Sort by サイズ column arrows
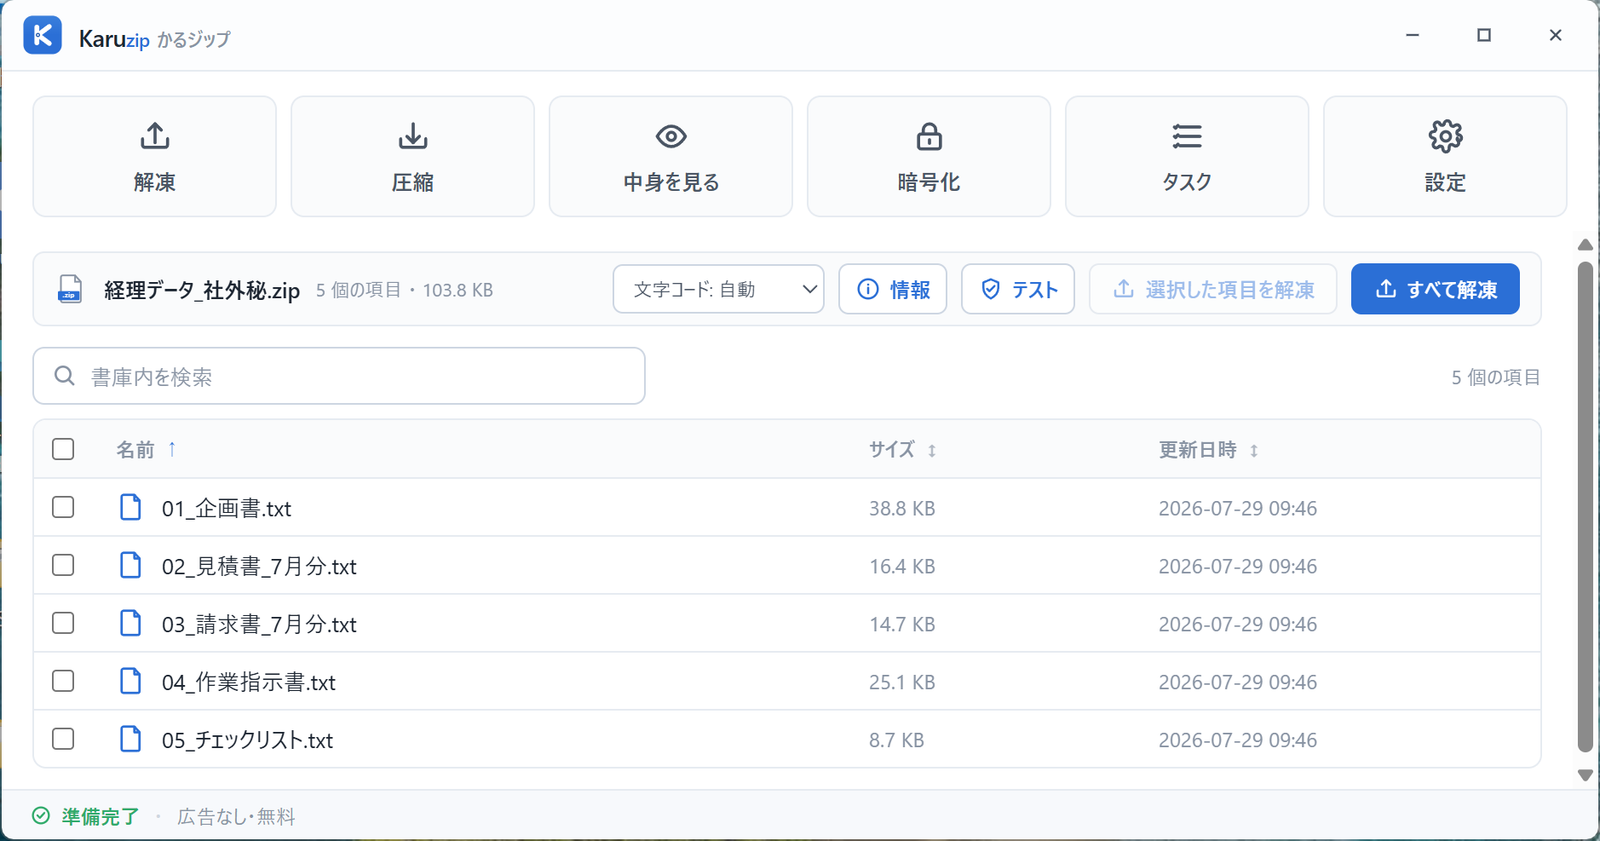This screenshot has width=1600, height=841. click(932, 451)
